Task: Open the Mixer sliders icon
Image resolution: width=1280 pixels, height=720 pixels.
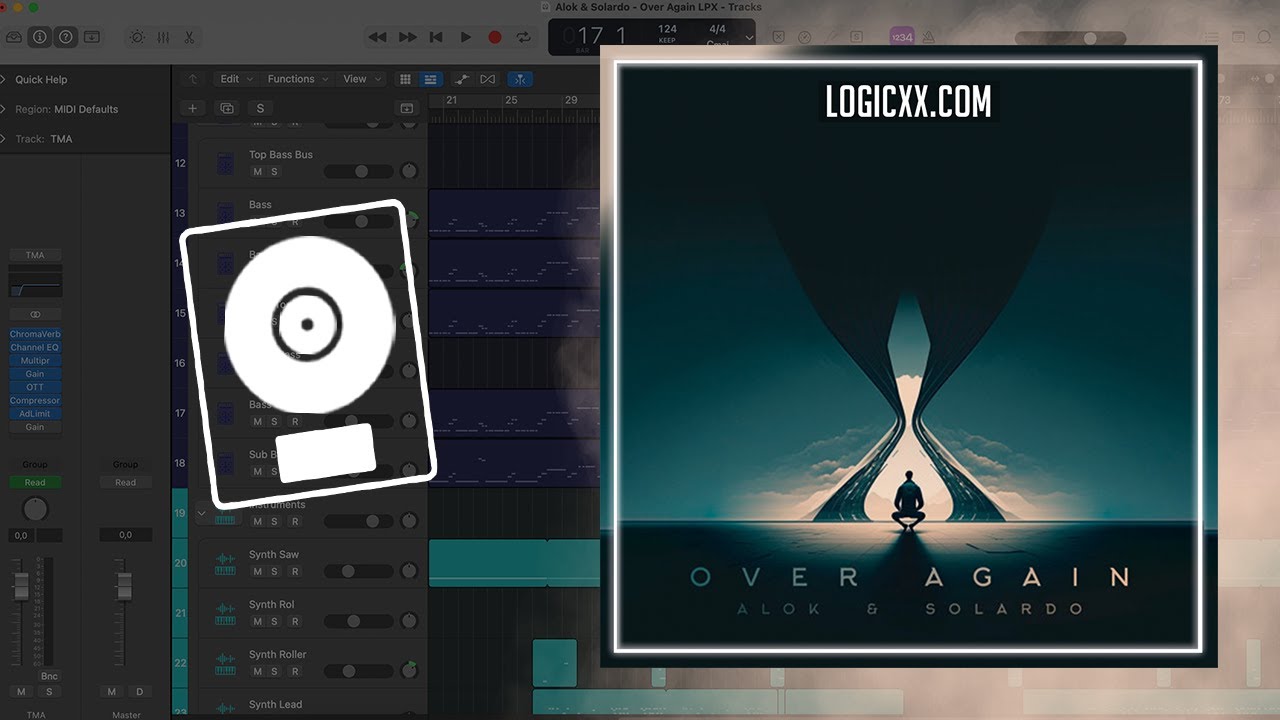Action: (163, 37)
